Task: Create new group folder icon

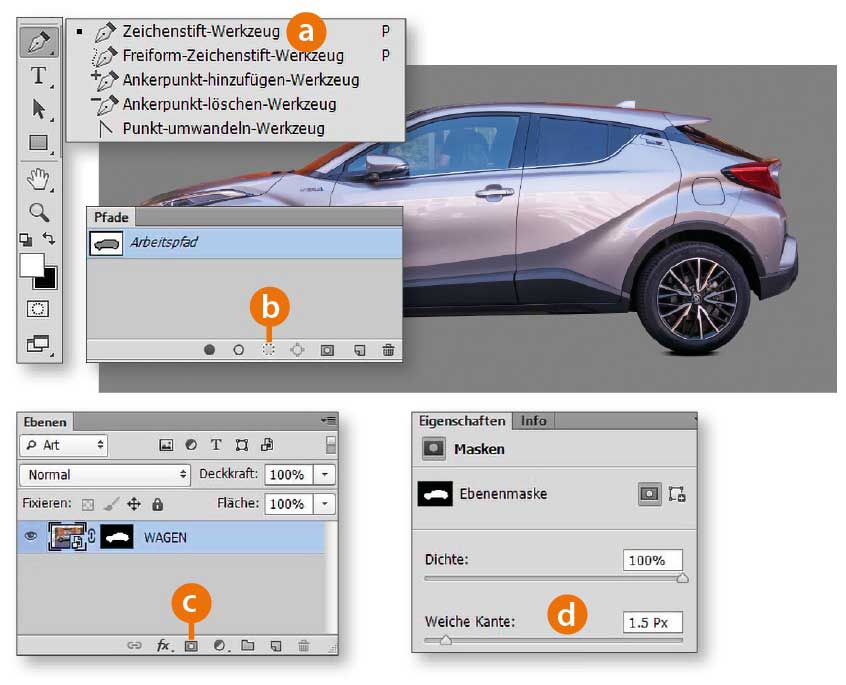Action: (248, 645)
